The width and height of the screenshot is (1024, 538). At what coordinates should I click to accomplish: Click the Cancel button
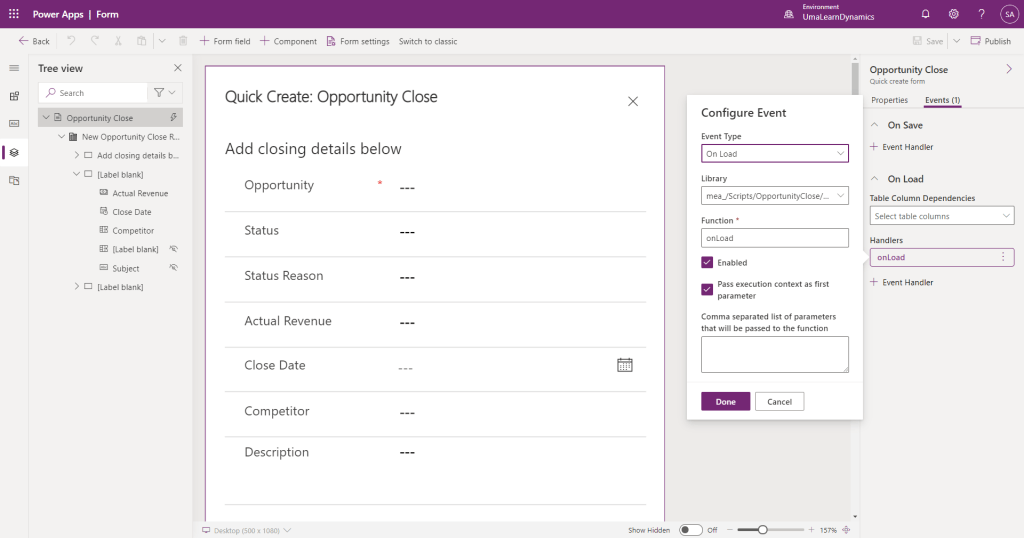(x=779, y=401)
